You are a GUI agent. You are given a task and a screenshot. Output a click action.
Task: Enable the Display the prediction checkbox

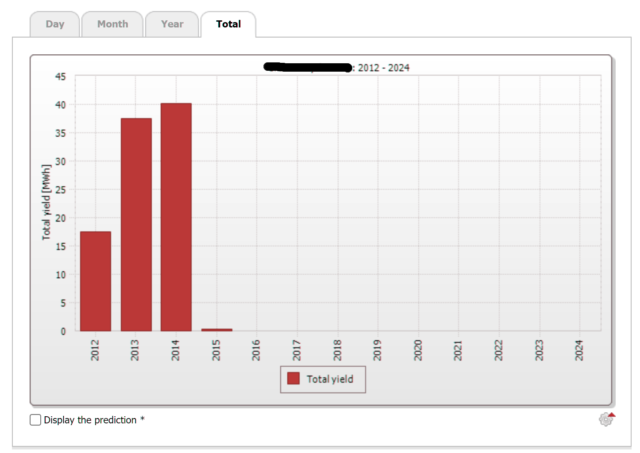[36, 420]
